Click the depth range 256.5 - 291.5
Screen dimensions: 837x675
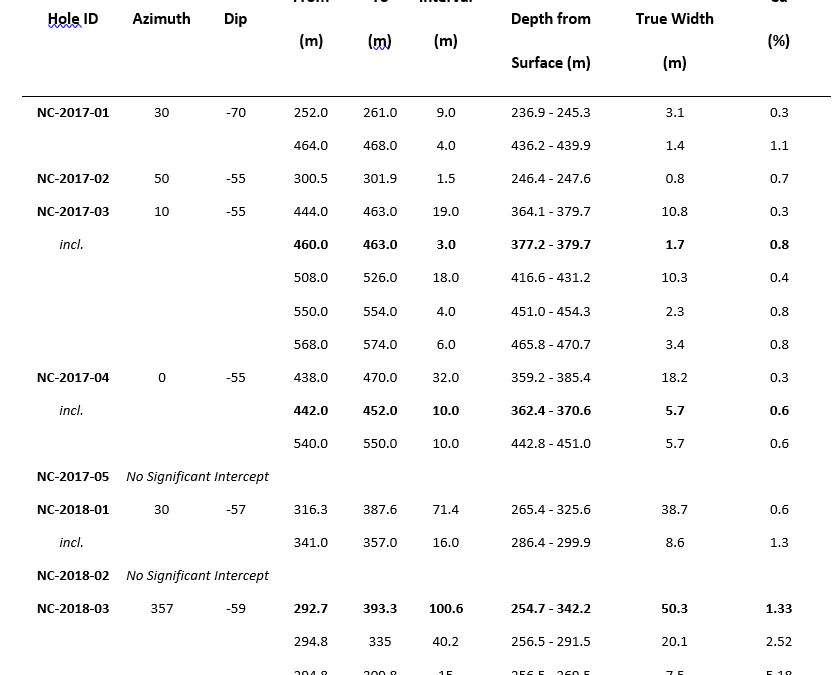click(x=551, y=641)
